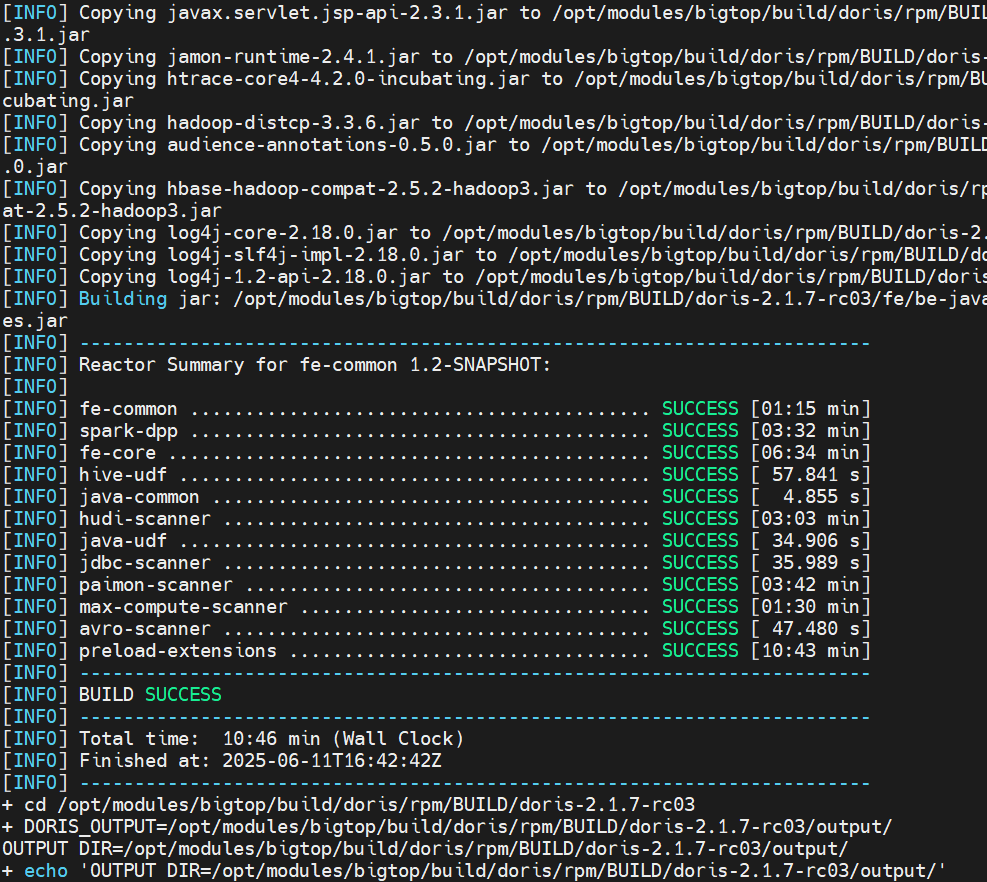The image size is (987, 882).
Task: Click the 'fe-core' module entry
Action: [x=117, y=453]
